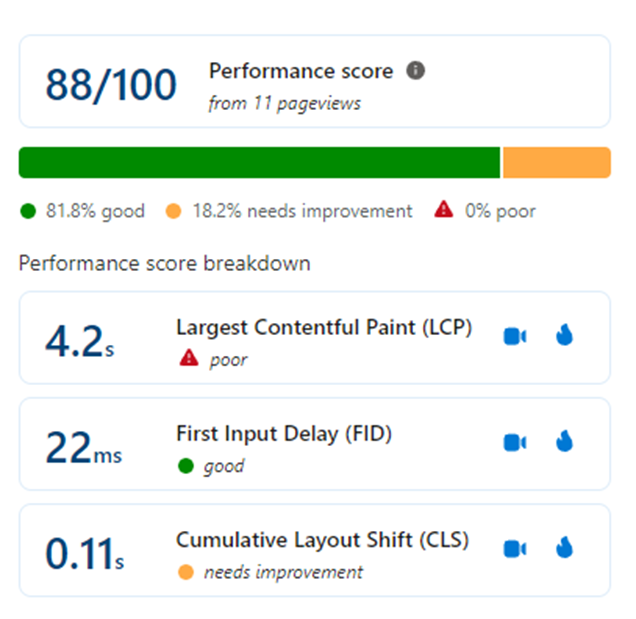Select the 18.2% needs improvement legend item
636x619 pixels.
[289, 211]
